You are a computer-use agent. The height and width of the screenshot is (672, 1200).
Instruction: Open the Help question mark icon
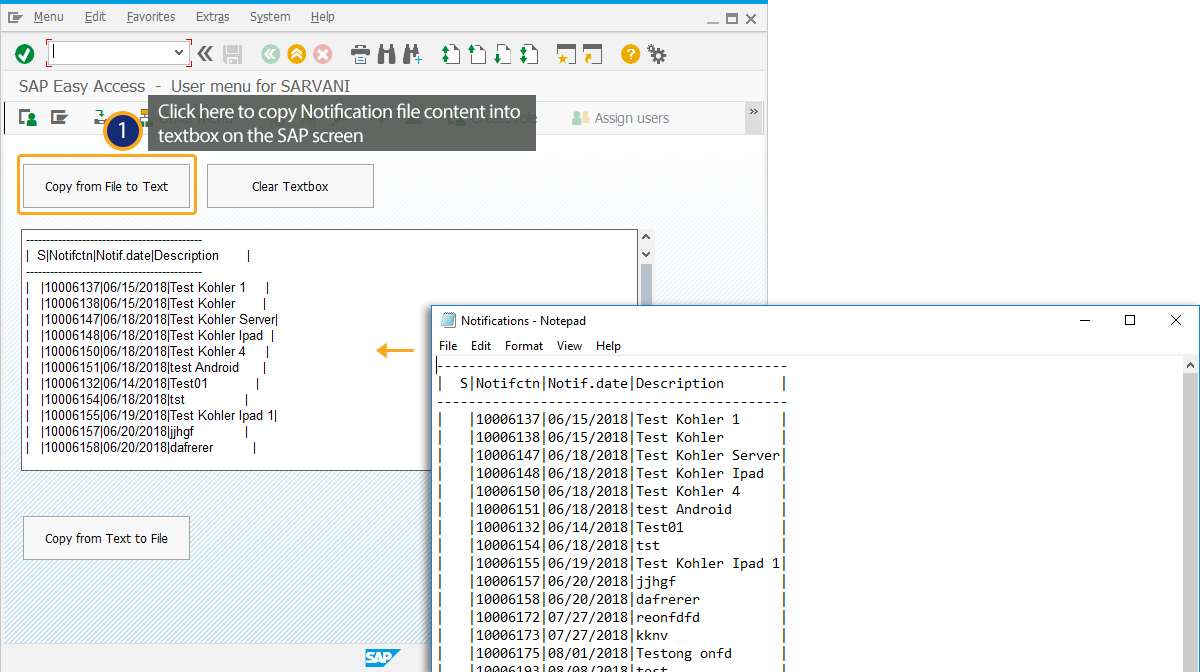(x=630, y=54)
